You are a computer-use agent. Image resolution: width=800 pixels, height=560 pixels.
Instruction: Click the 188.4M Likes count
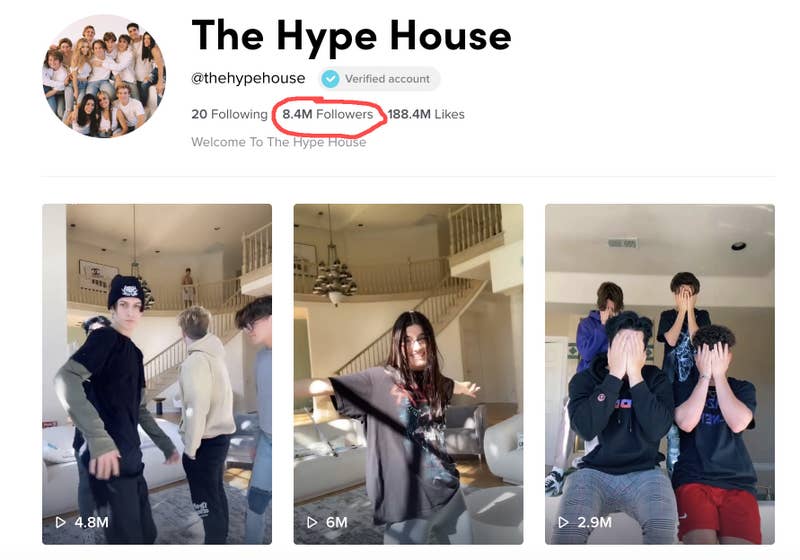(426, 114)
